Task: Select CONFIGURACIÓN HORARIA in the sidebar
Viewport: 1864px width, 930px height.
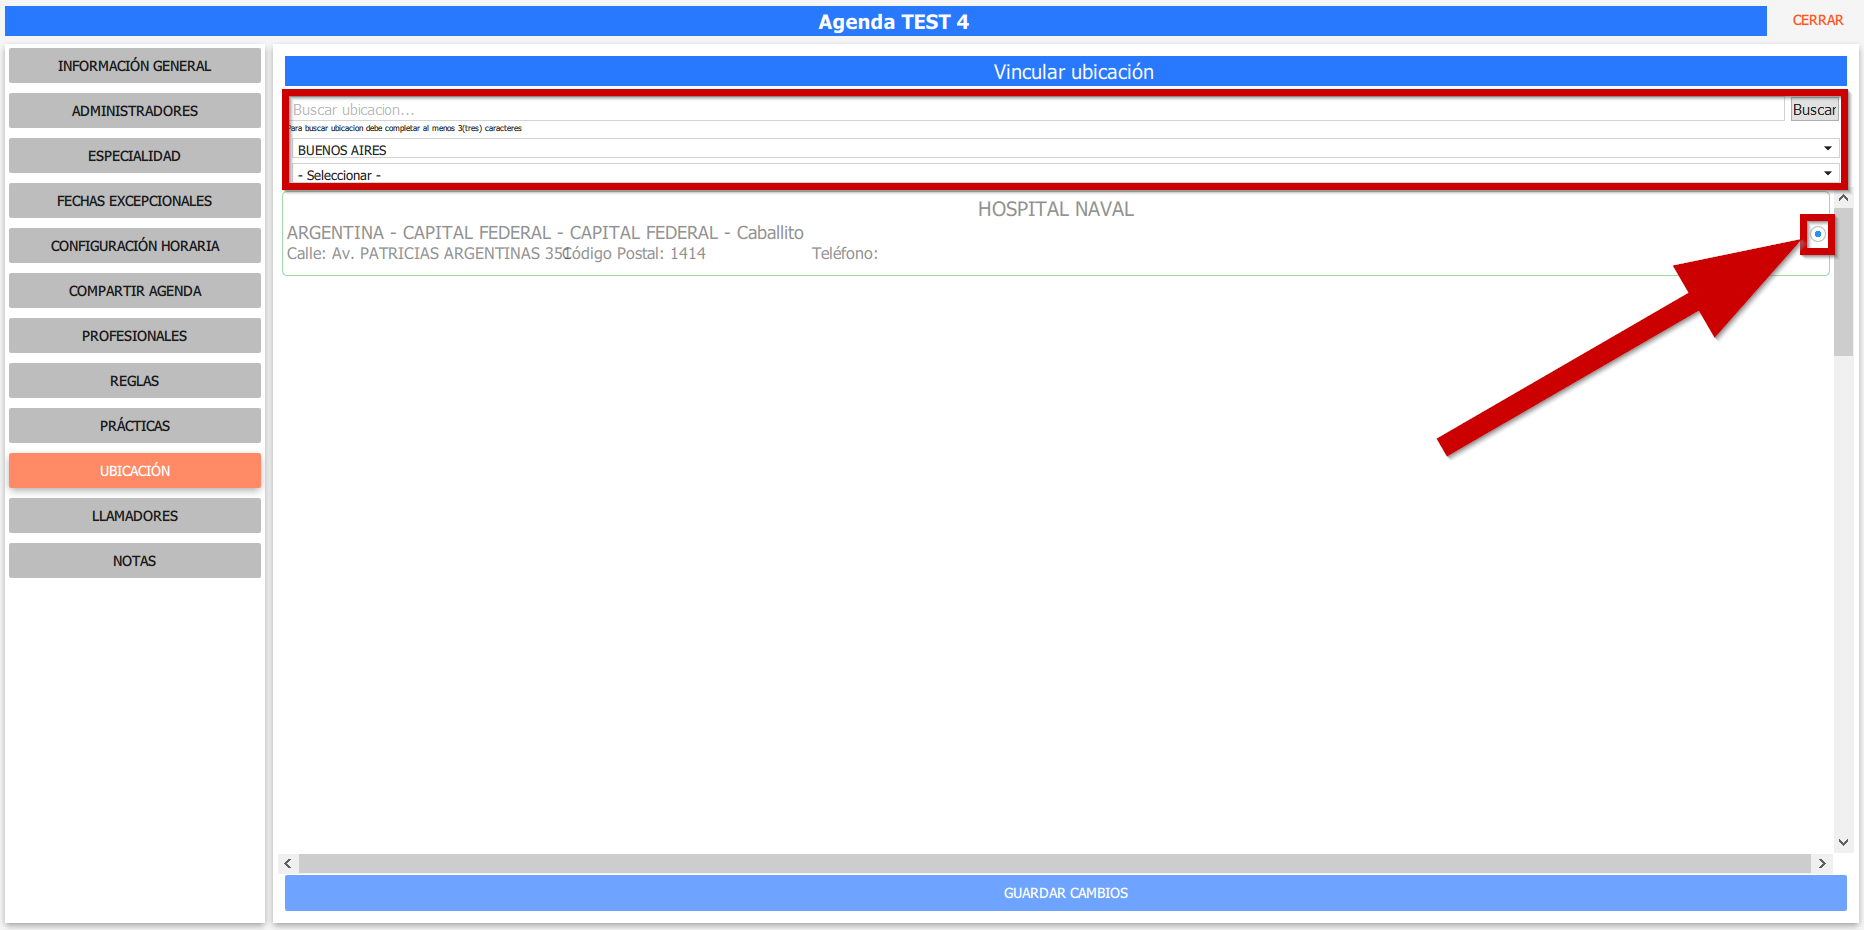Action: pos(135,246)
